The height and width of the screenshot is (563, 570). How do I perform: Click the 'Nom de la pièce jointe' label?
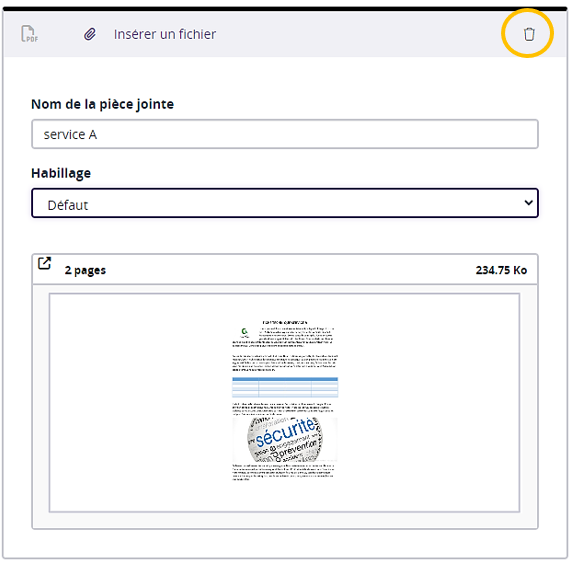(103, 104)
